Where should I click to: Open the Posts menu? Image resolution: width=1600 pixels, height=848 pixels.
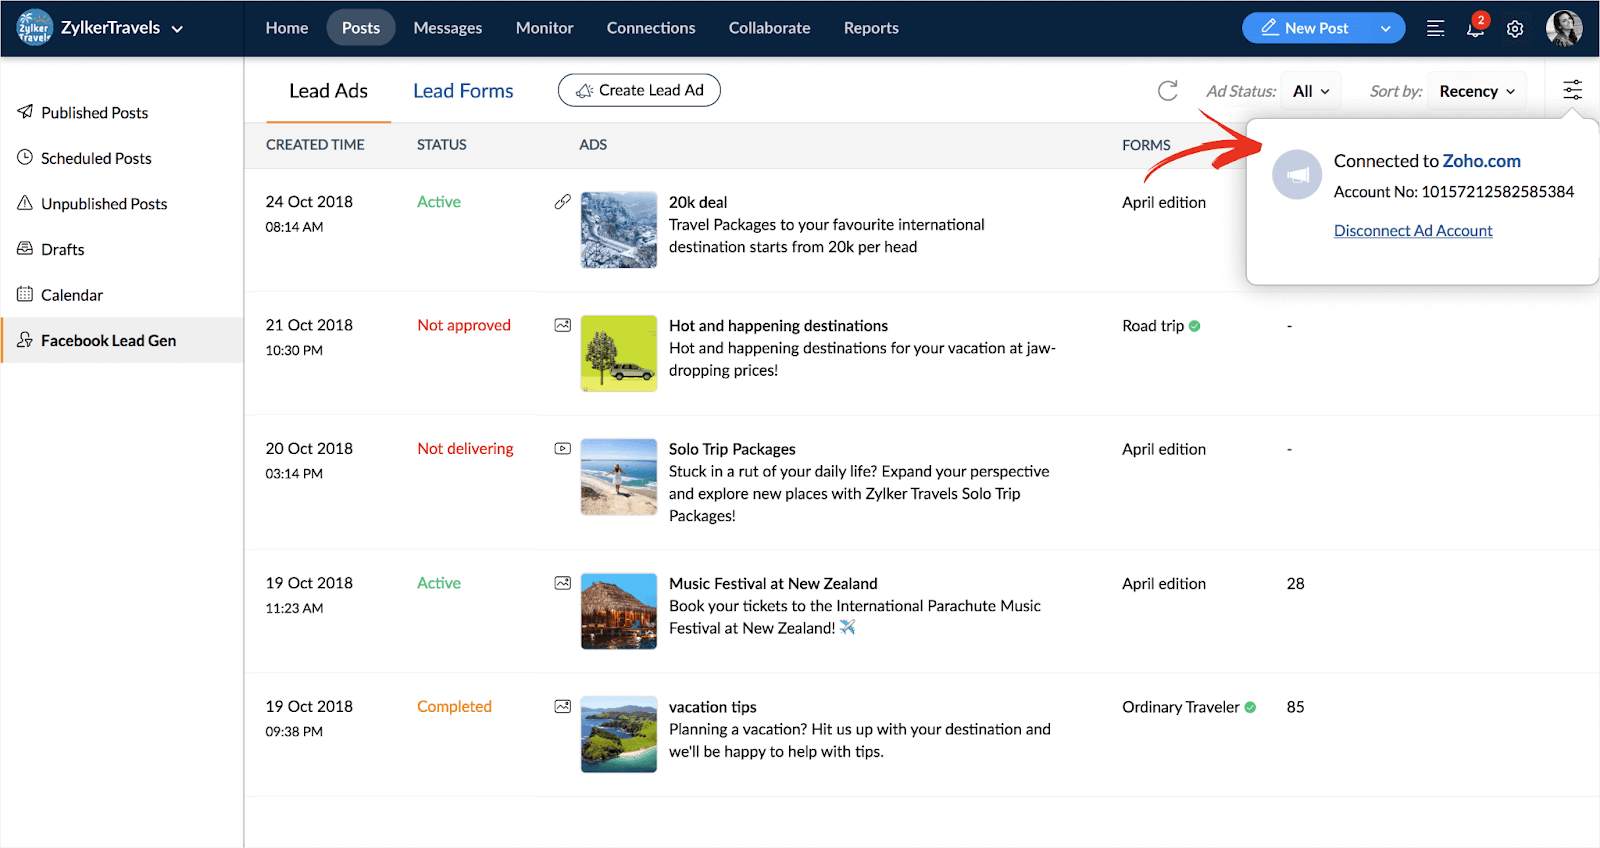pos(361,28)
